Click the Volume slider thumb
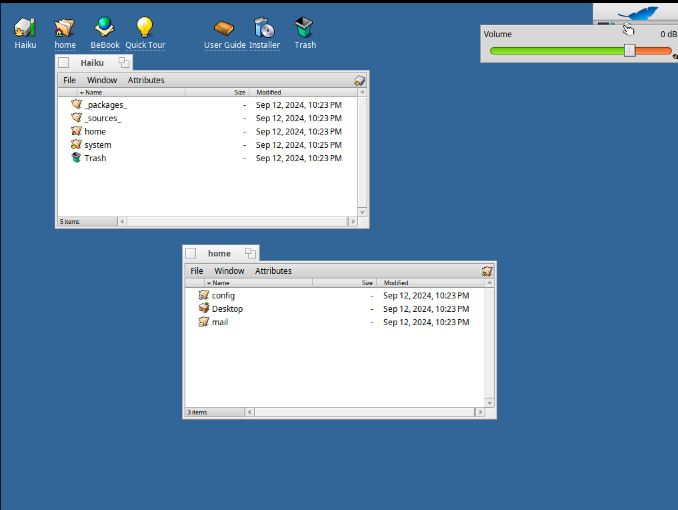Image resolution: width=678 pixels, height=510 pixels. (x=630, y=51)
